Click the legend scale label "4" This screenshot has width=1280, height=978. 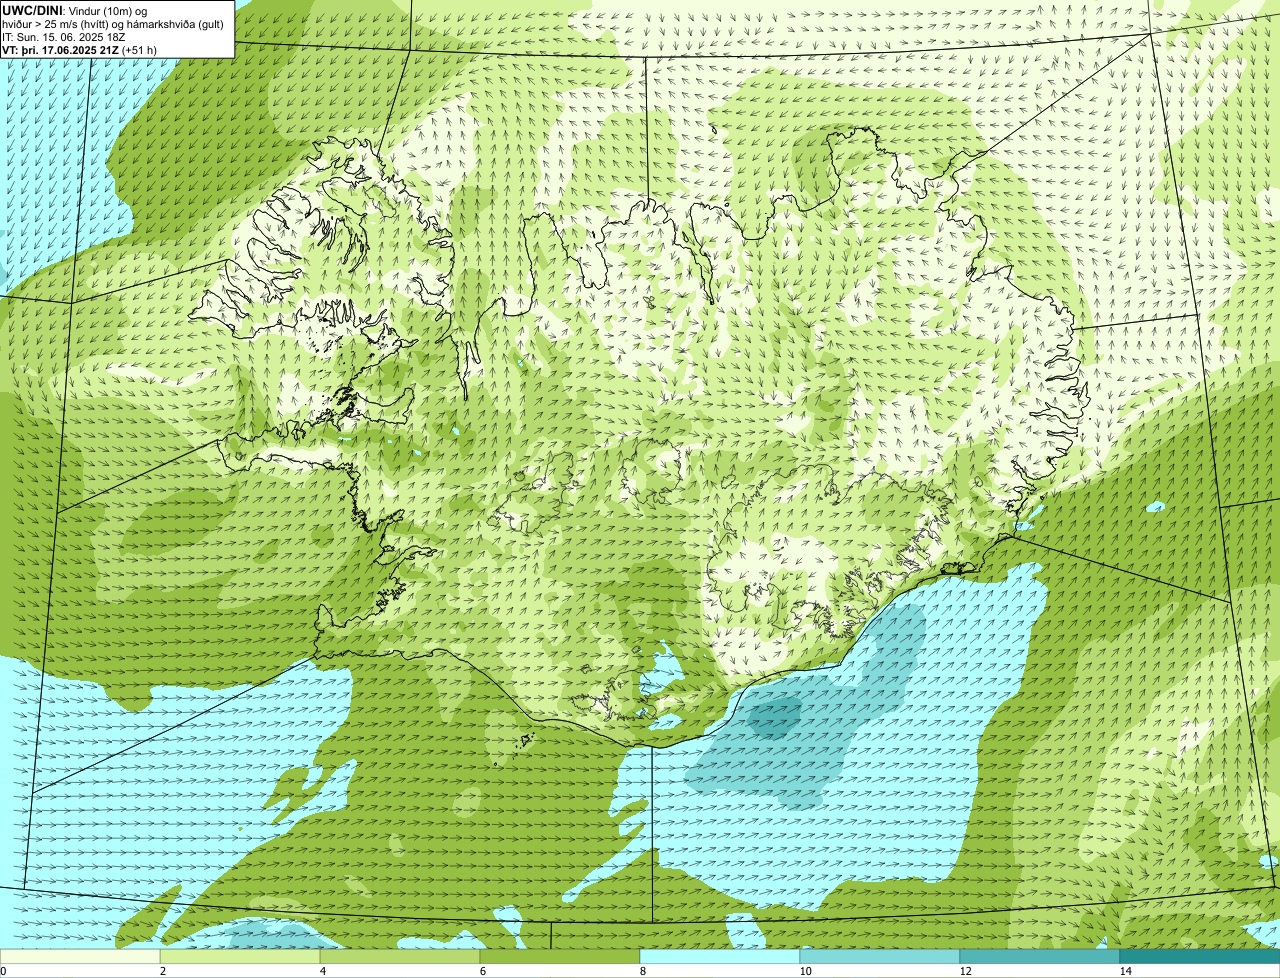click(x=323, y=971)
